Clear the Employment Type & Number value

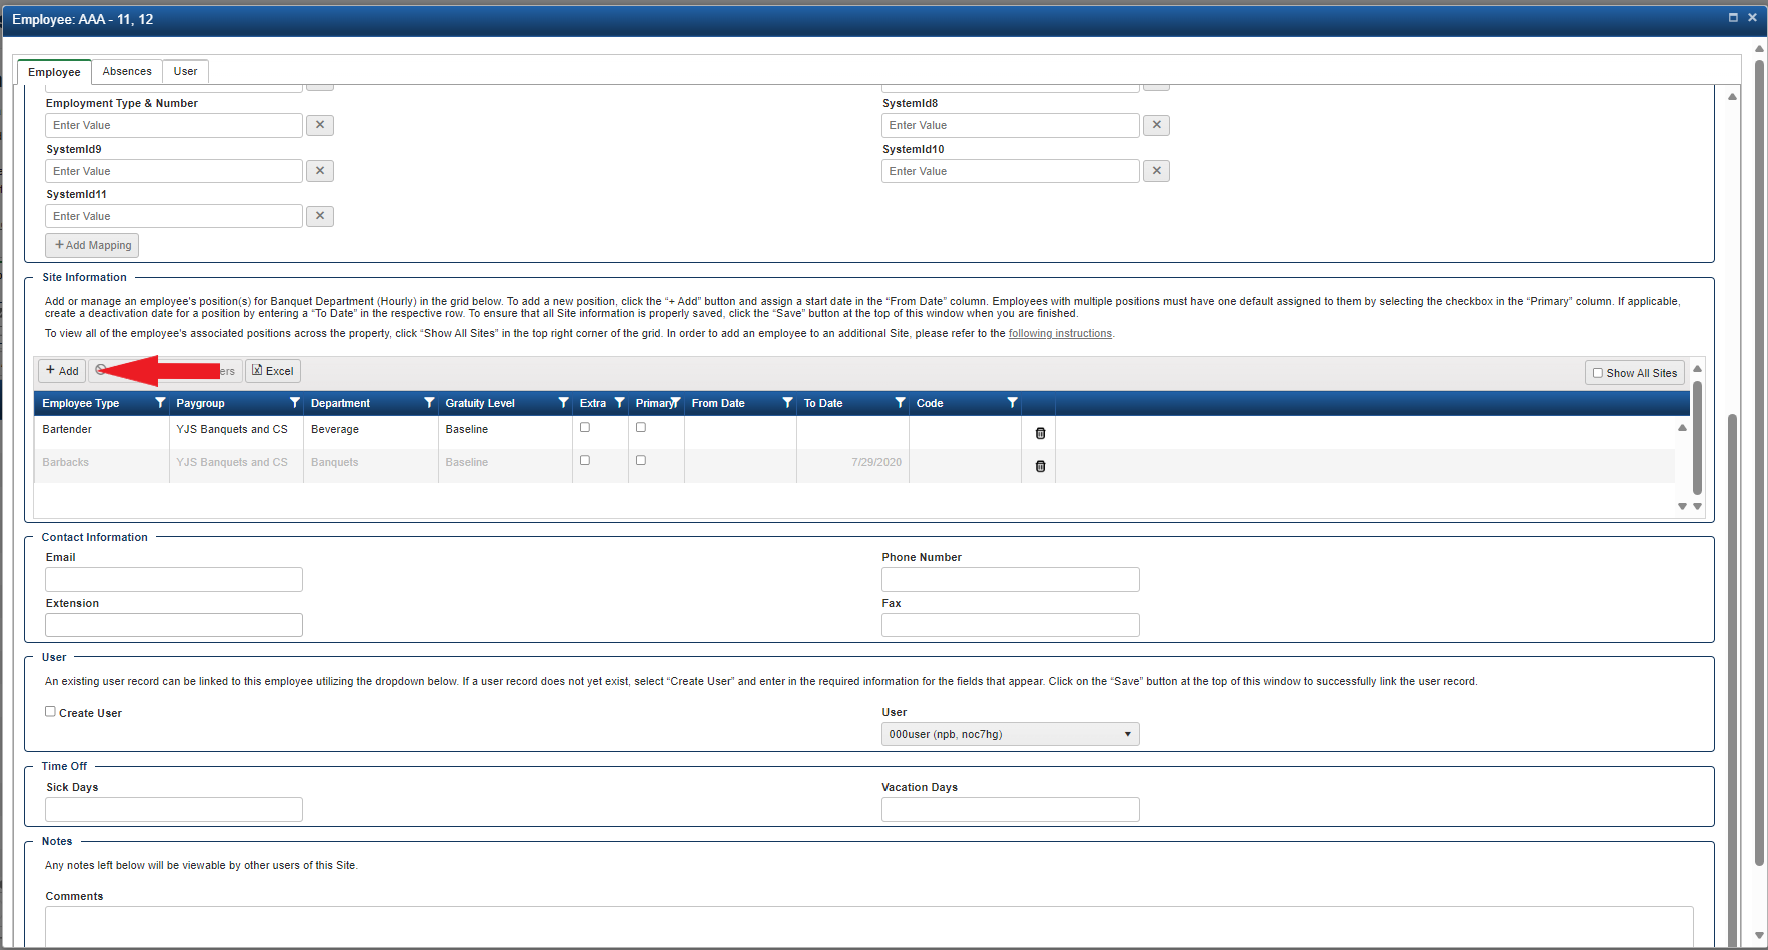[320, 125]
